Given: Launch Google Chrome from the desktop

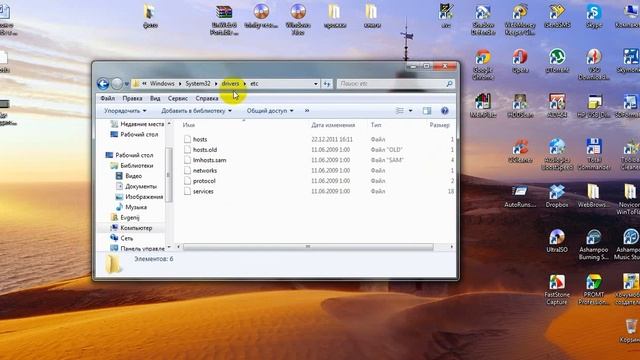Looking at the screenshot, I should click(x=483, y=65).
